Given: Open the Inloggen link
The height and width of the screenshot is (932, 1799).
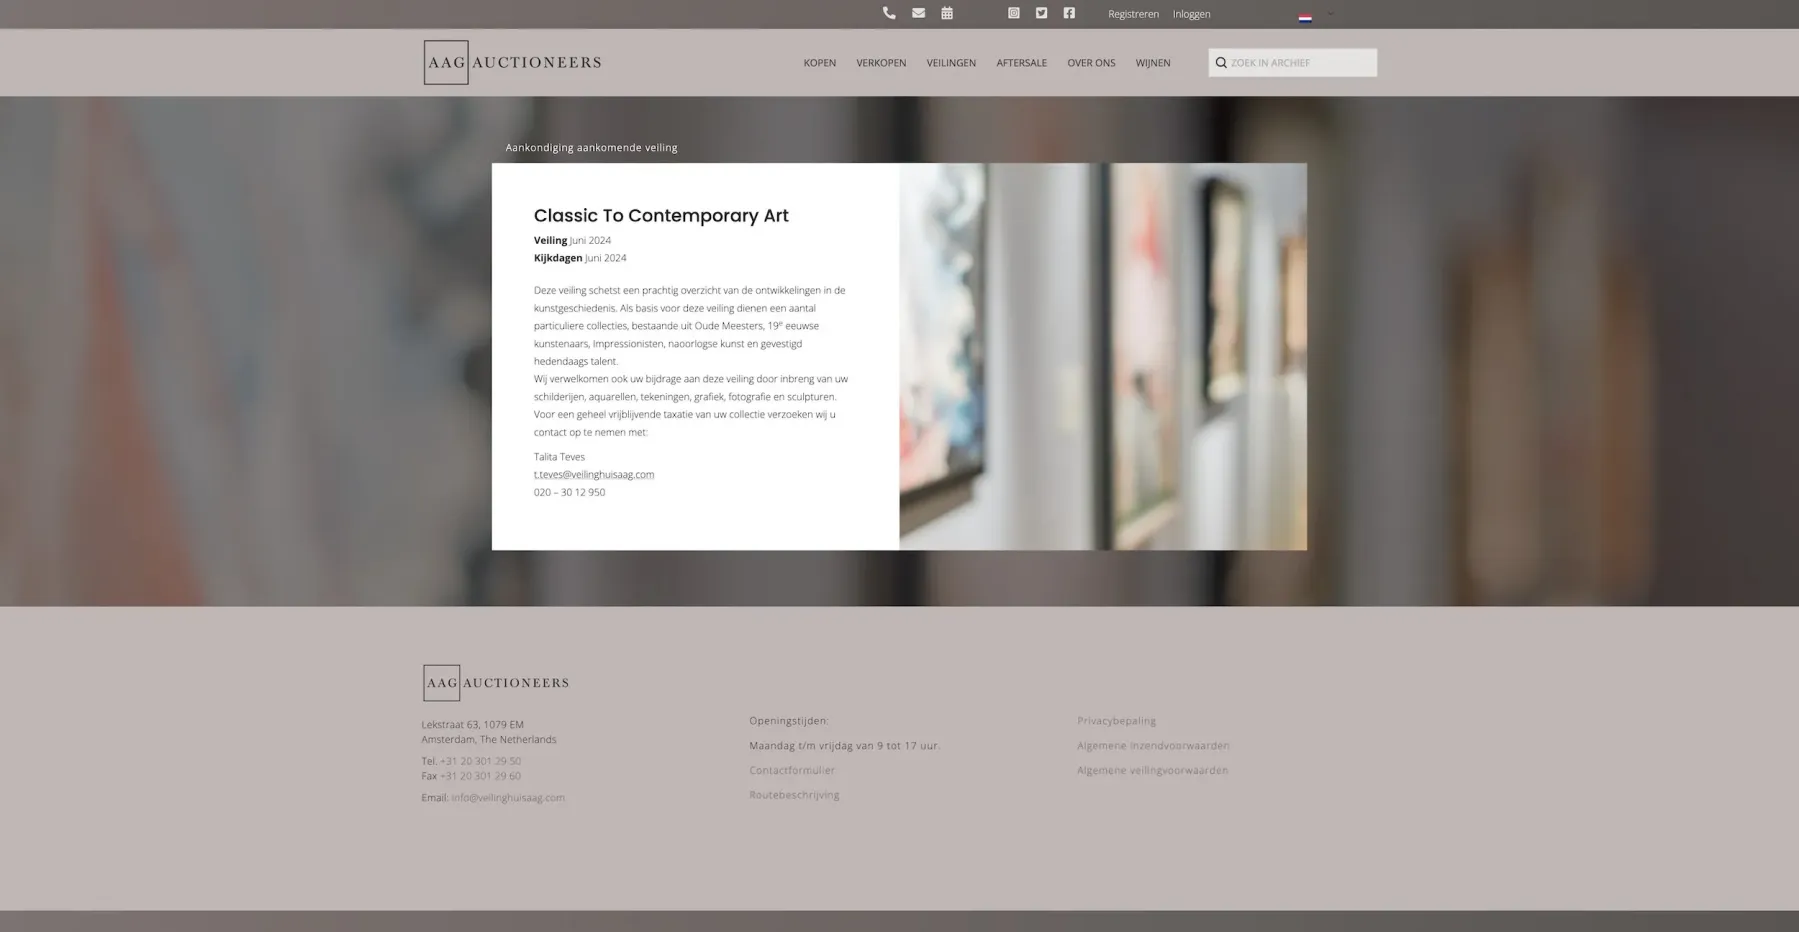Looking at the screenshot, I should 1191,14.
